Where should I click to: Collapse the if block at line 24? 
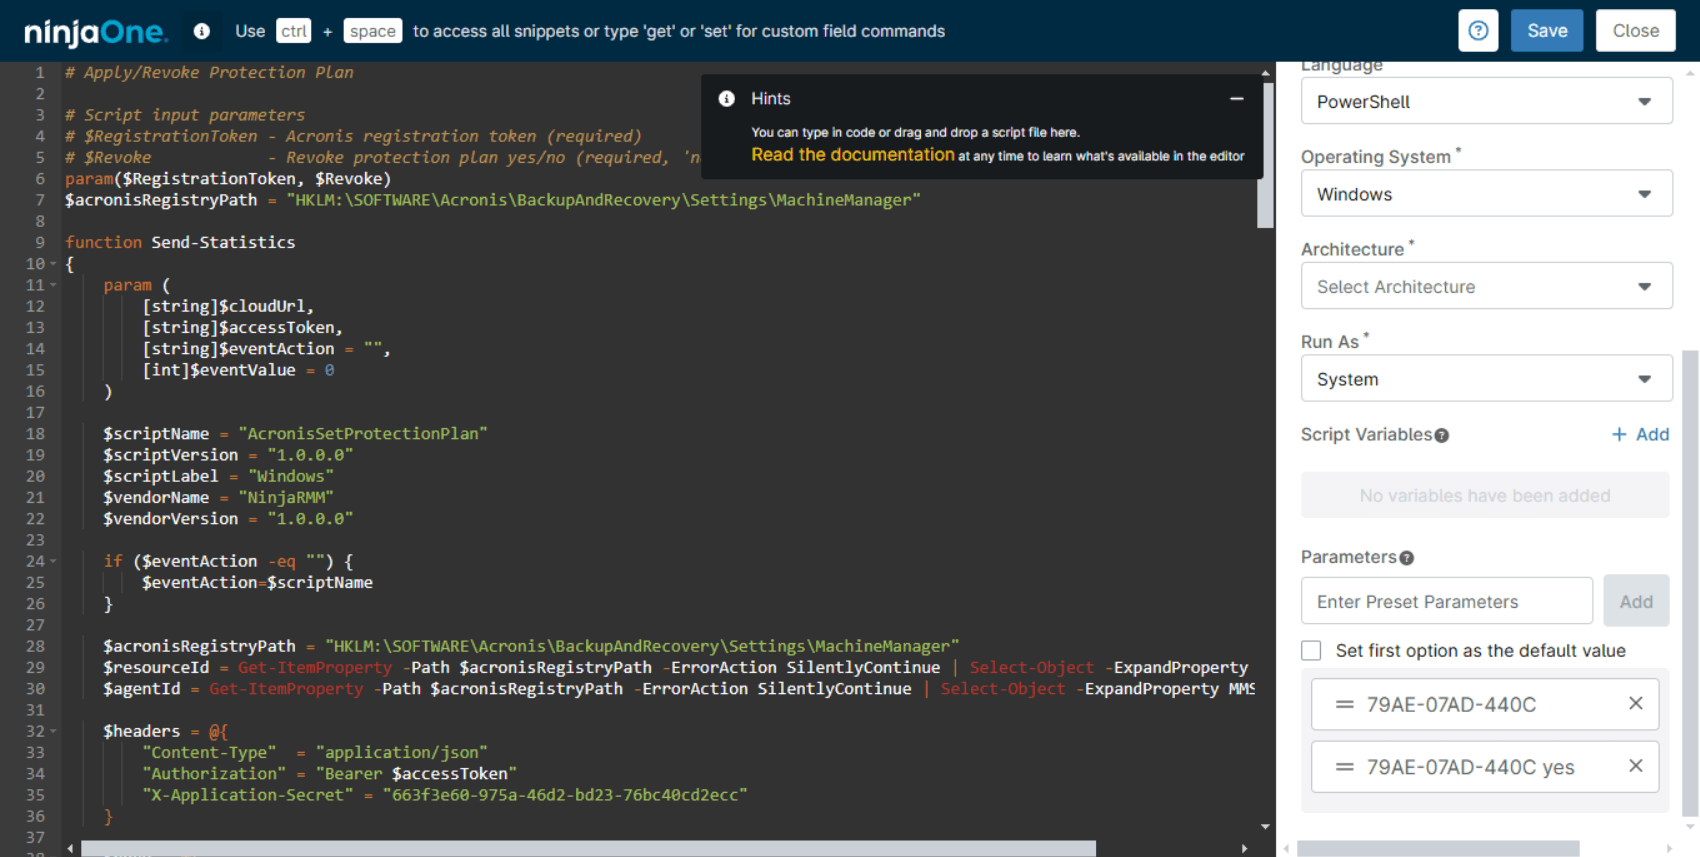pyautogui.click(x=53, y=561)
